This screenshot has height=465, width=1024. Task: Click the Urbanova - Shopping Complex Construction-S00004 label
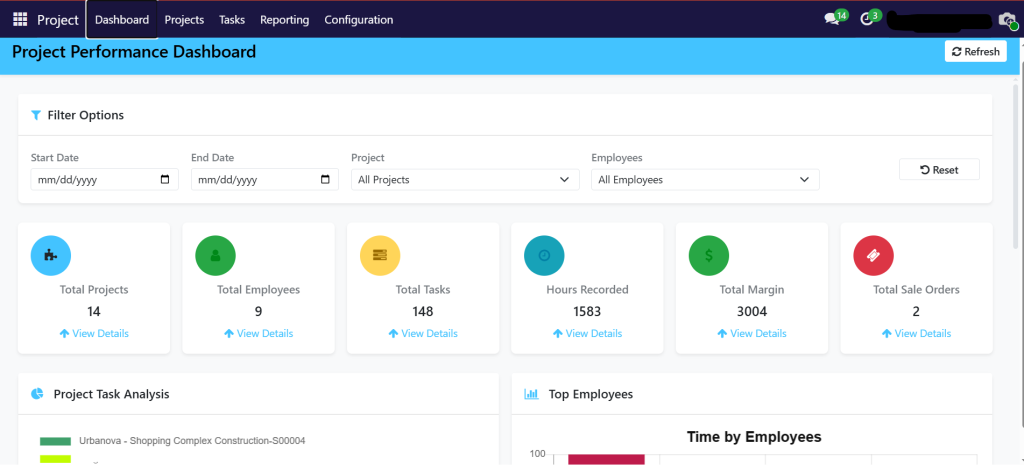point(192,441)
